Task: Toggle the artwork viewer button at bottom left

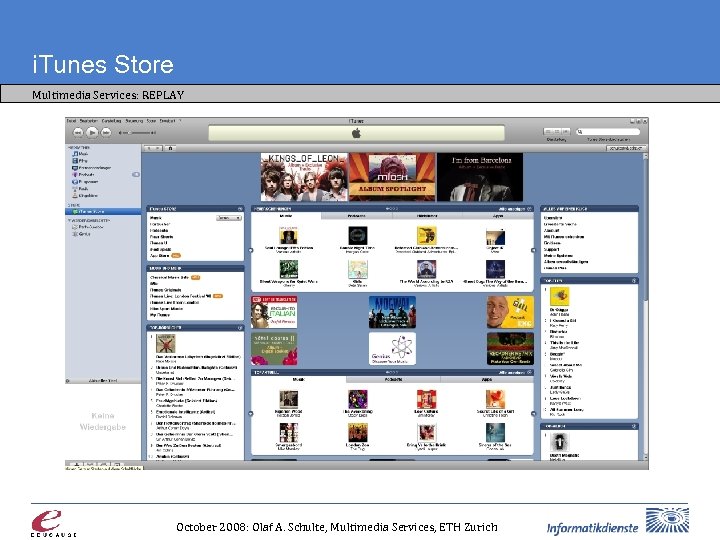Action: pyautogui.click(x=117, y=464)
